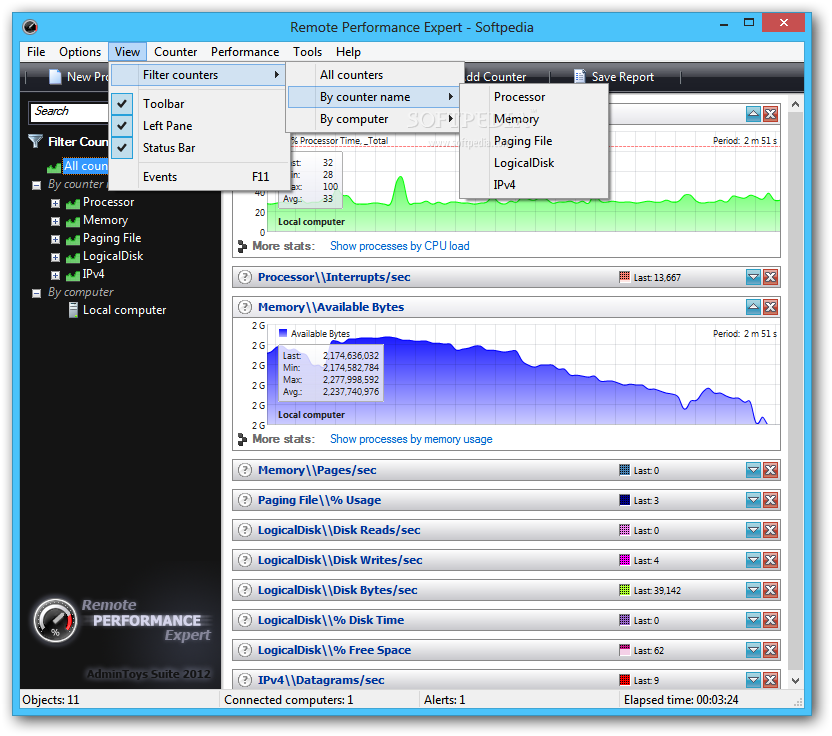Click the help icon beside Memory\\Available Bytes
Image resolution: width=832 pixels, height=736 pixels.
pyautogui.click(x=245, y=307)
